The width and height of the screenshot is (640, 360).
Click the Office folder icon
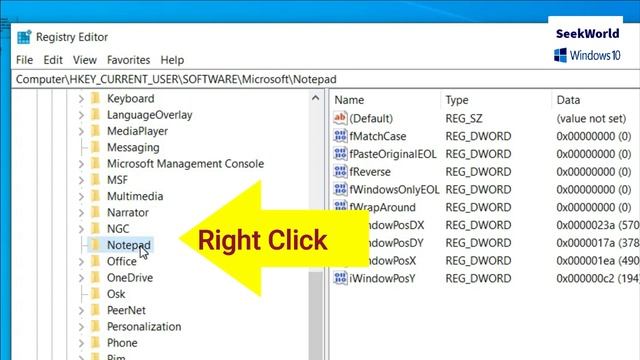(x=96, y=261)
